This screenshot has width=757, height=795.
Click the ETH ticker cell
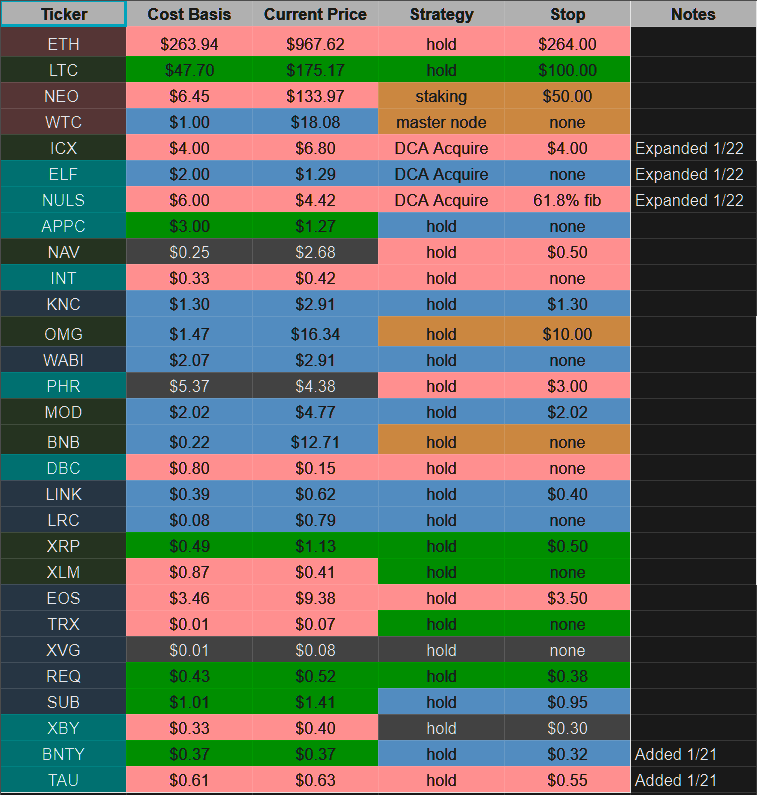coord(64,44)
